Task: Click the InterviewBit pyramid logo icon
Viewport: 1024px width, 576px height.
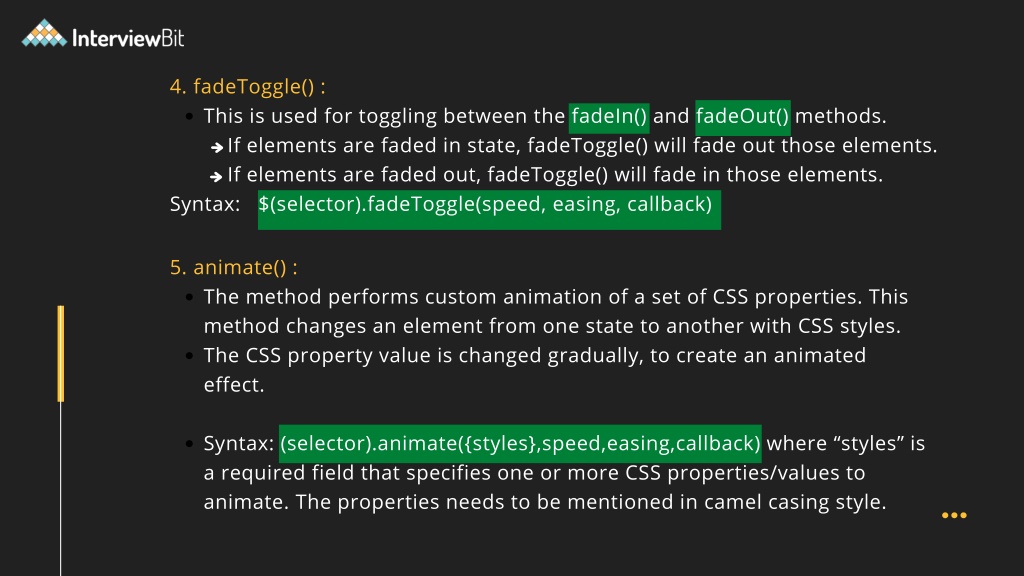Action: point(44,33)
